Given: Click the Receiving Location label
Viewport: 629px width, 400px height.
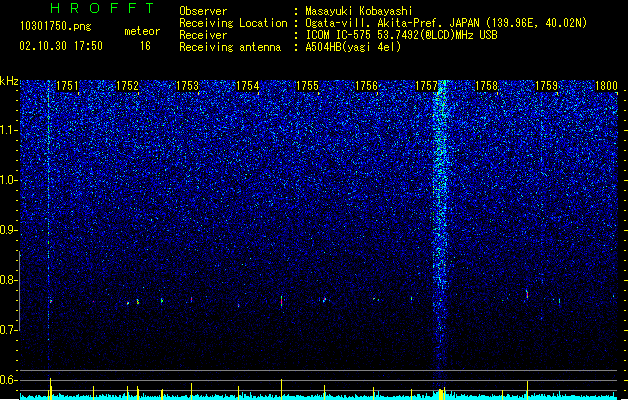Looking at the screenshot, I should pos(233,23).
